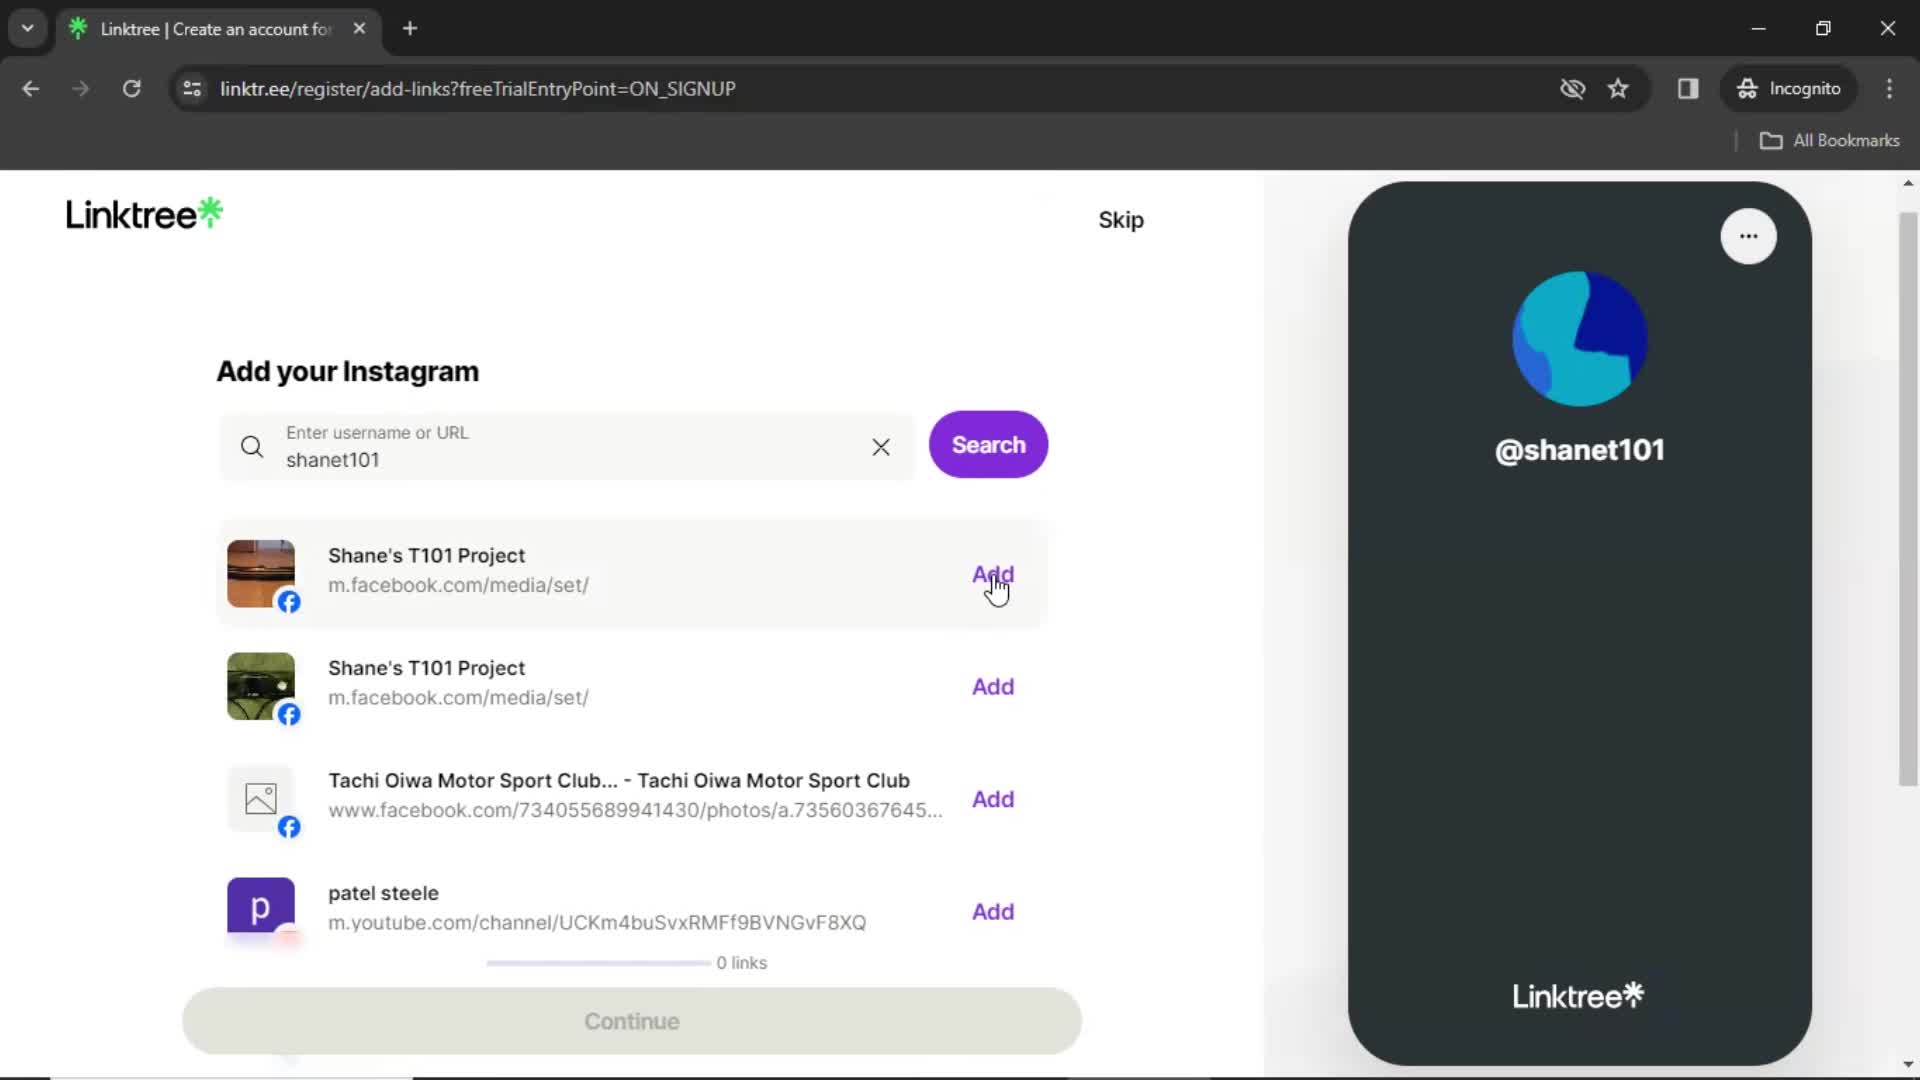This screenshot has height=1080, width=1920.
Task: Open the three-dot menu on phone preview
Action: click(x=1748, y=236)
